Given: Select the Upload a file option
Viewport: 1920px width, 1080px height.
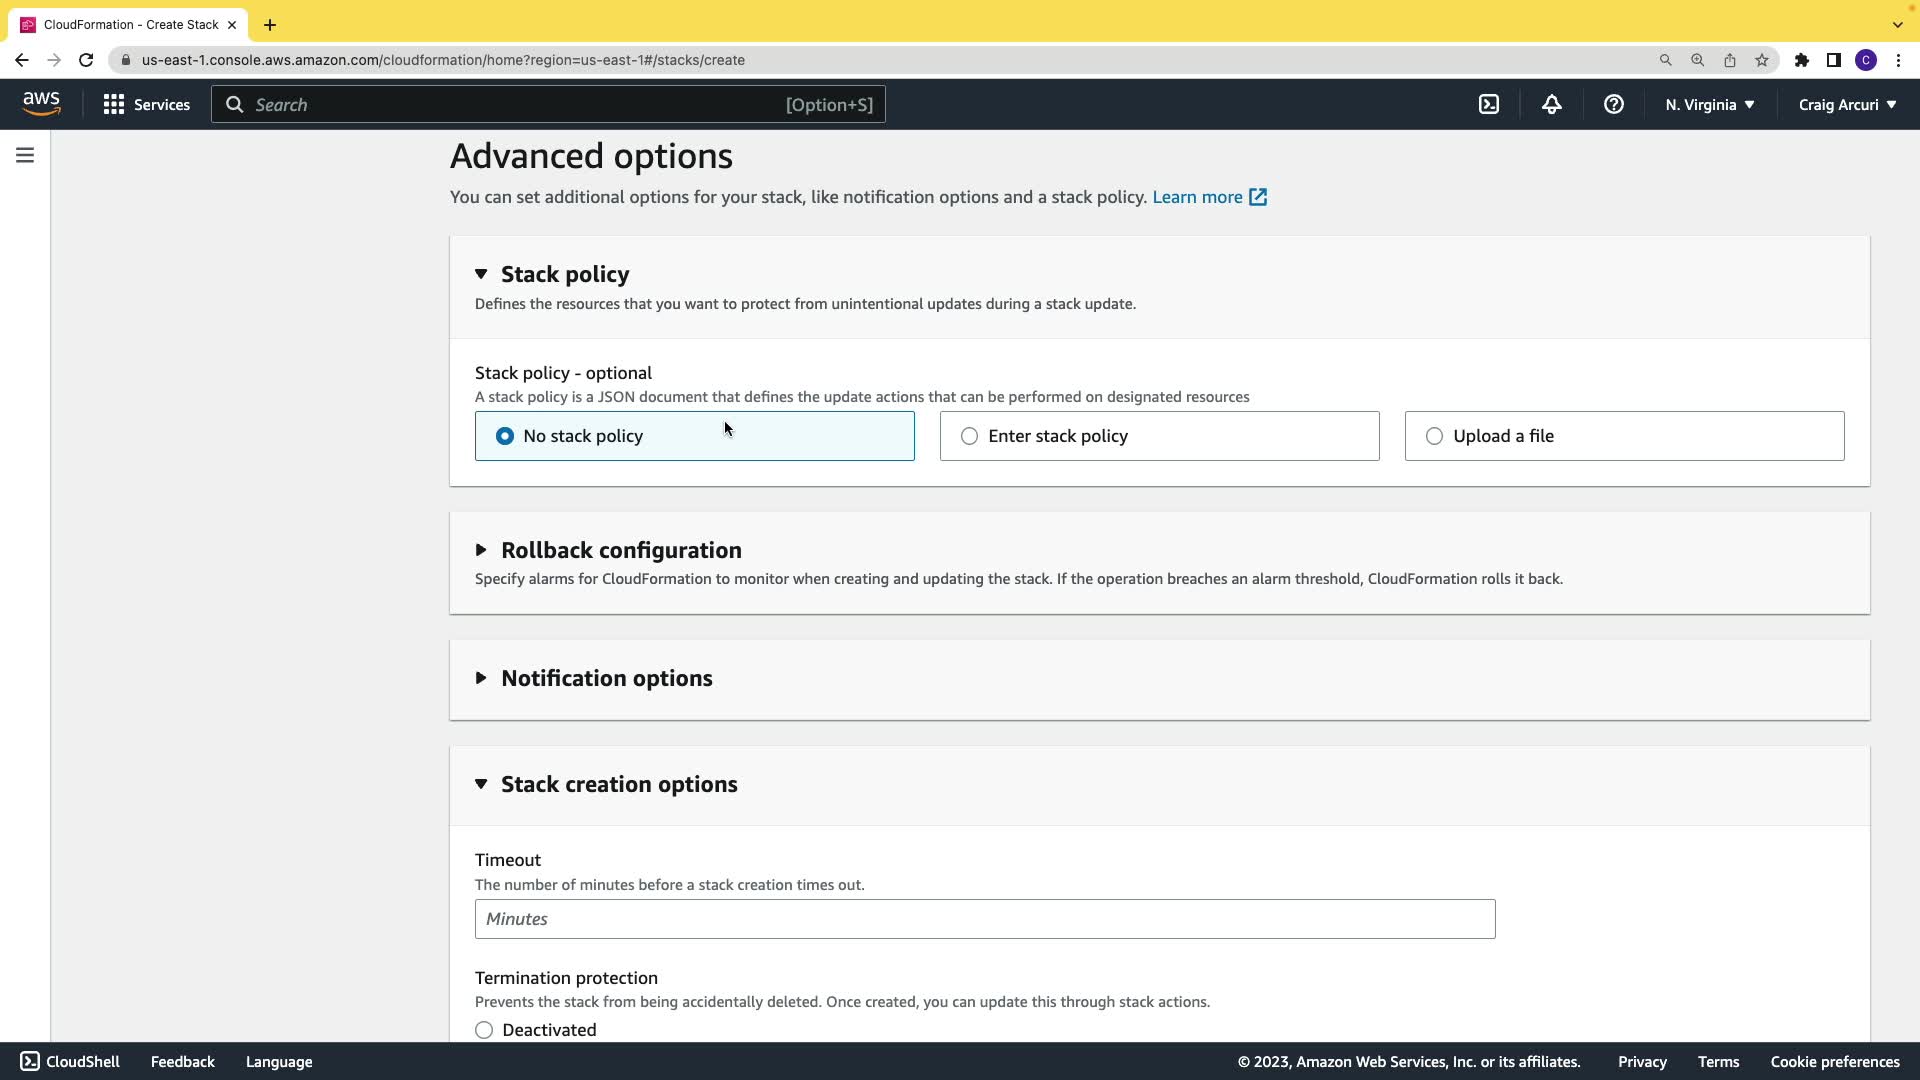Looking at the screenshot, I should point(1434,436).
